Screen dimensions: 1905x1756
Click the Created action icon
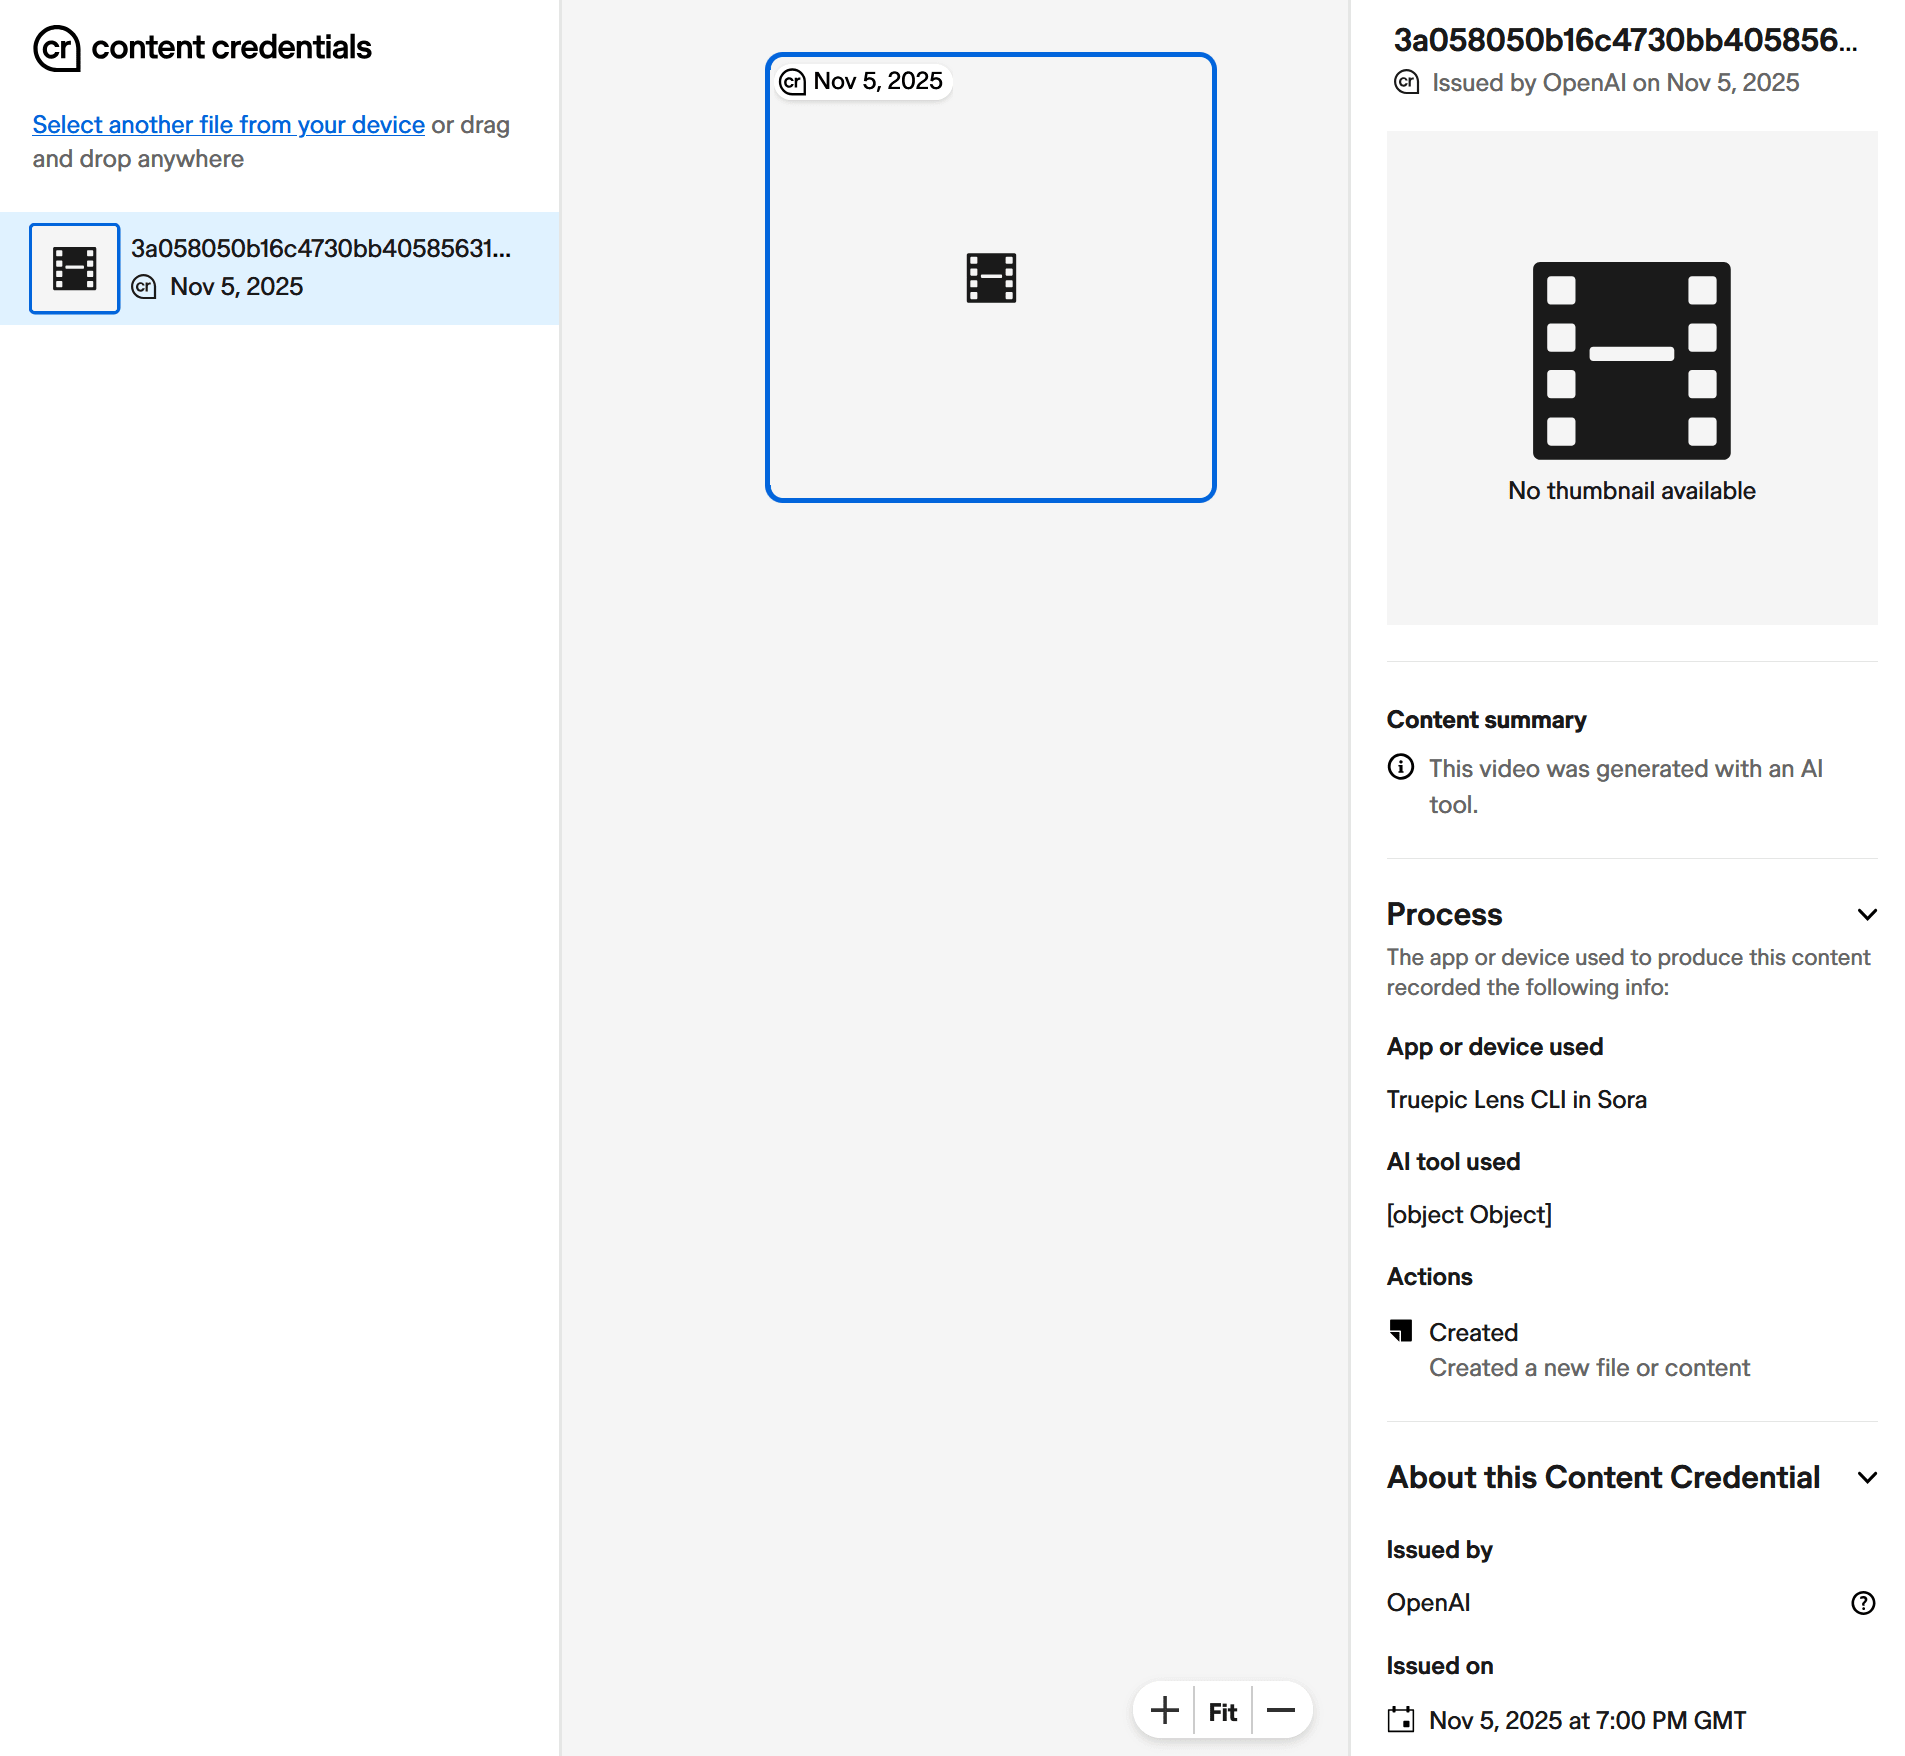point(1401,1331)
